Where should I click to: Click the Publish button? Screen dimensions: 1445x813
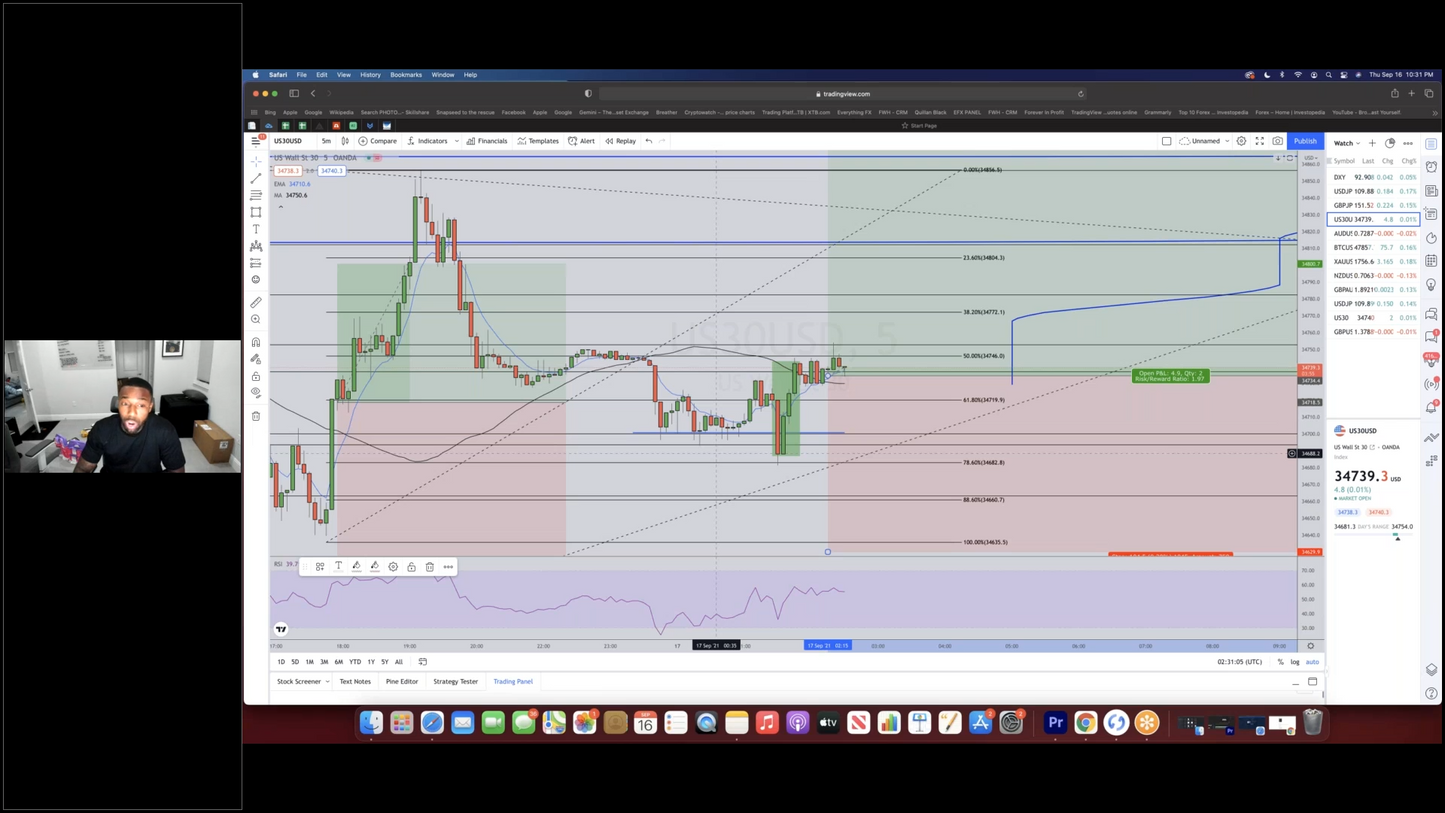pos(1305,141)
